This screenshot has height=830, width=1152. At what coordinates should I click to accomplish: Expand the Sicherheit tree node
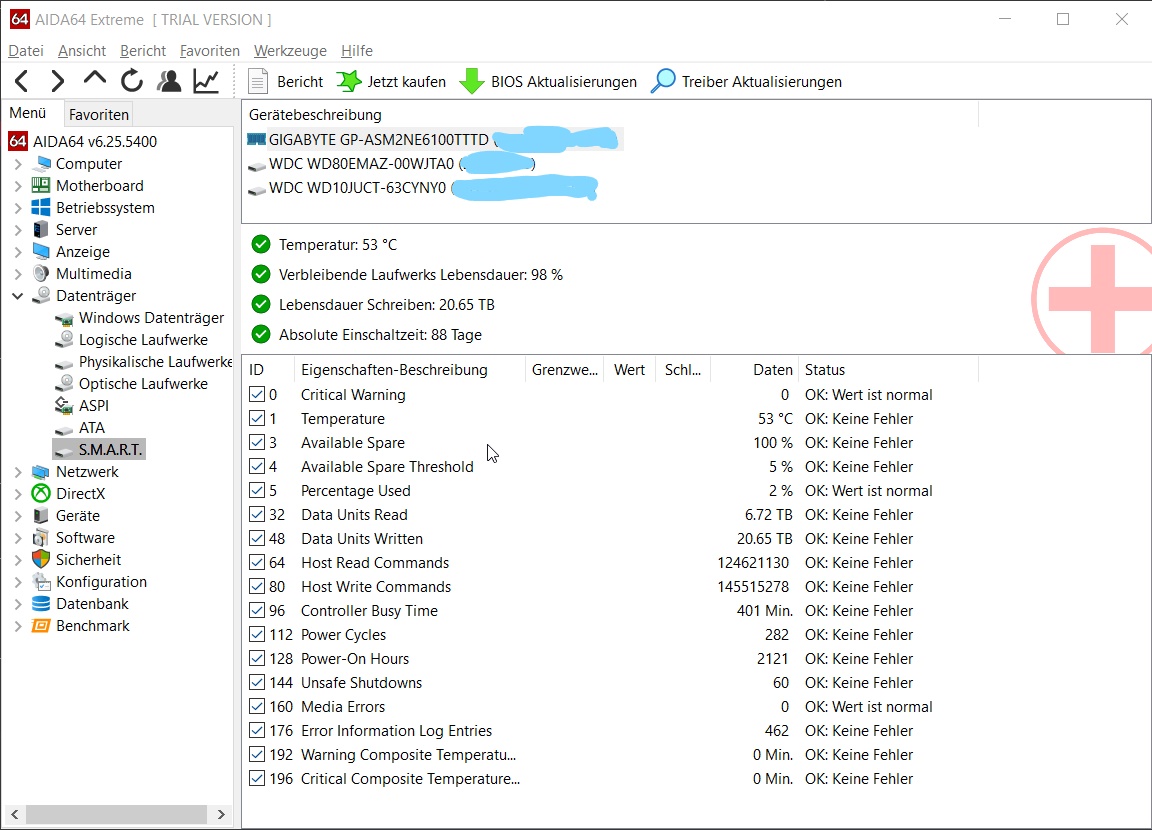tap(18, 560)
